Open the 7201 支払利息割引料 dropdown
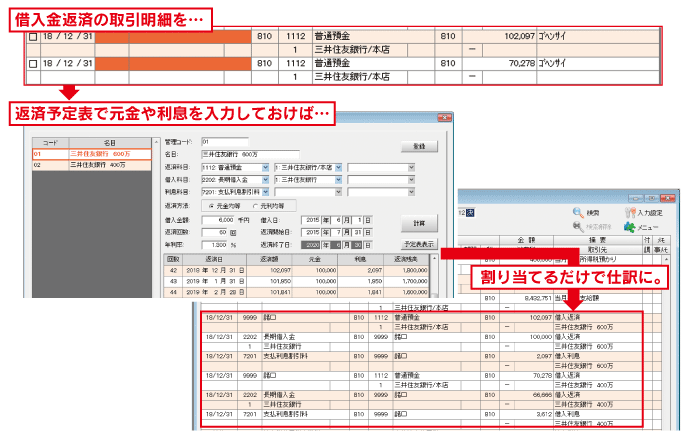 [x=265, y=192]
